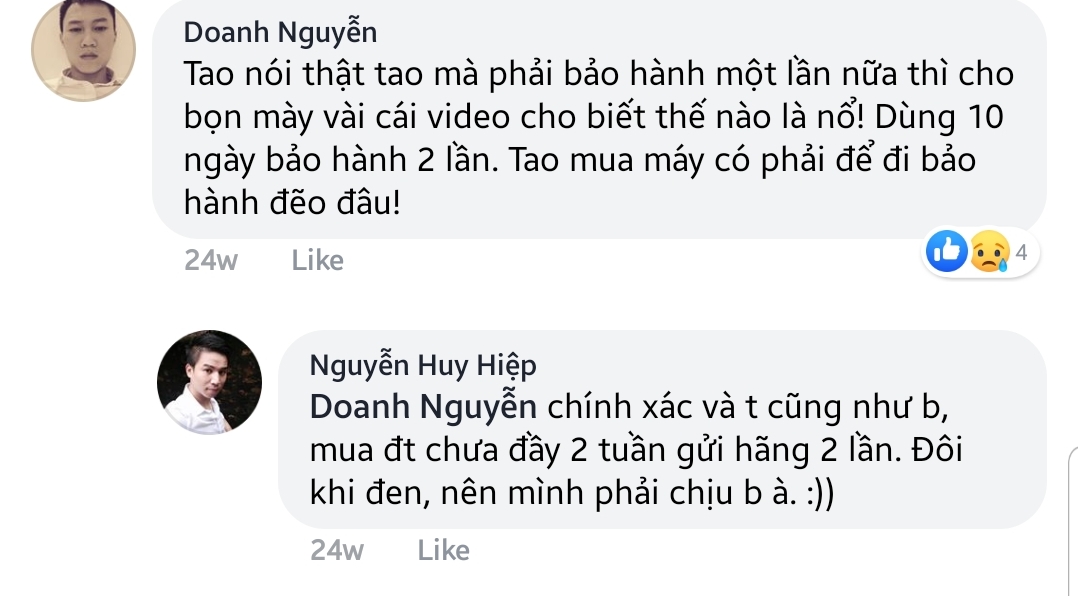
Task: Like Doanh Nguyễn's comment
Action: (317, 260)
